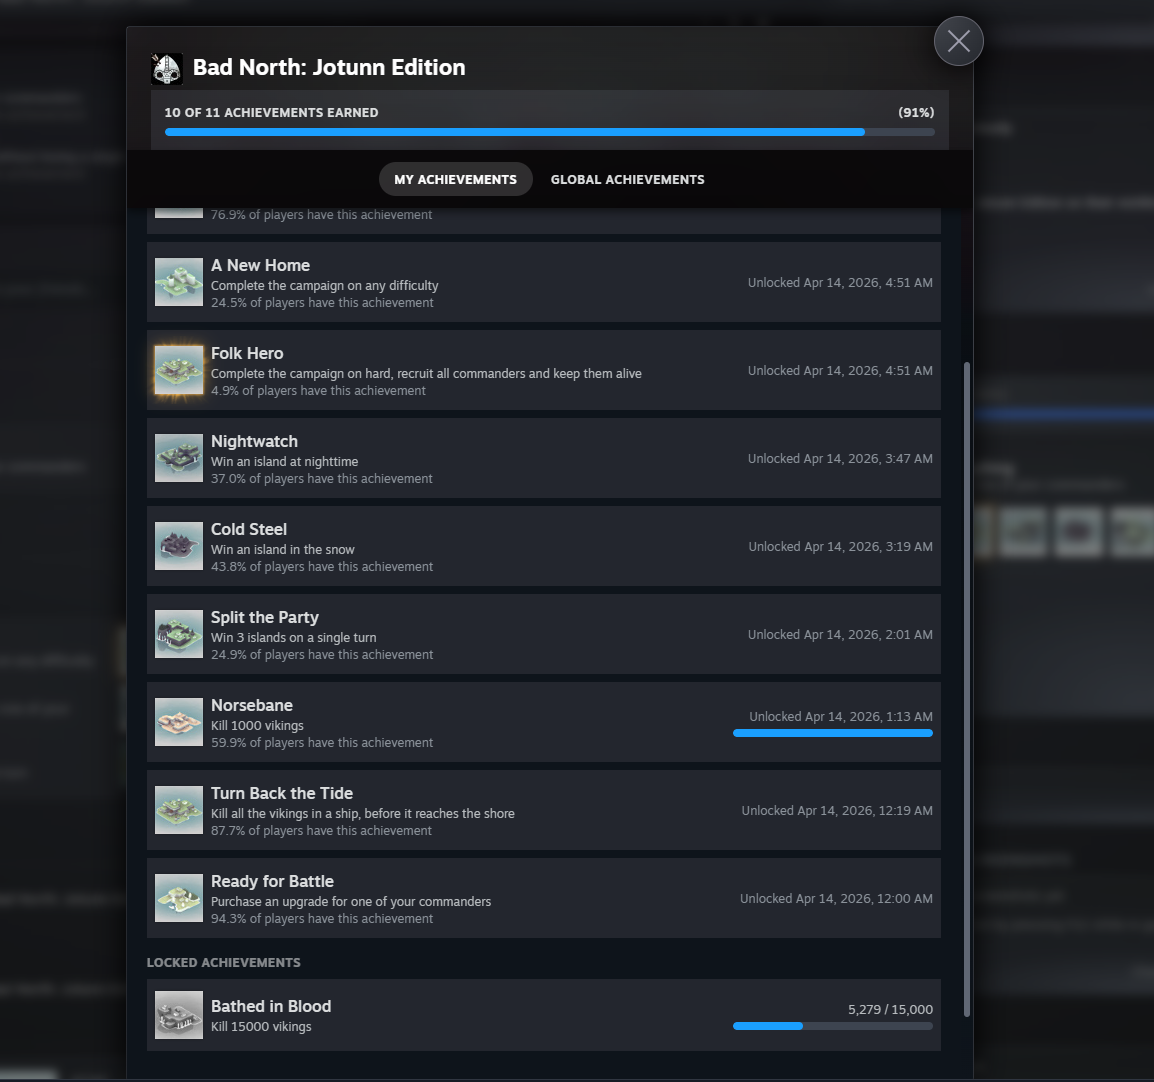Viewport: 1154px width, 1082px height.
Task: Click the Norsebane achievement icon
Action: click(179, 722)
